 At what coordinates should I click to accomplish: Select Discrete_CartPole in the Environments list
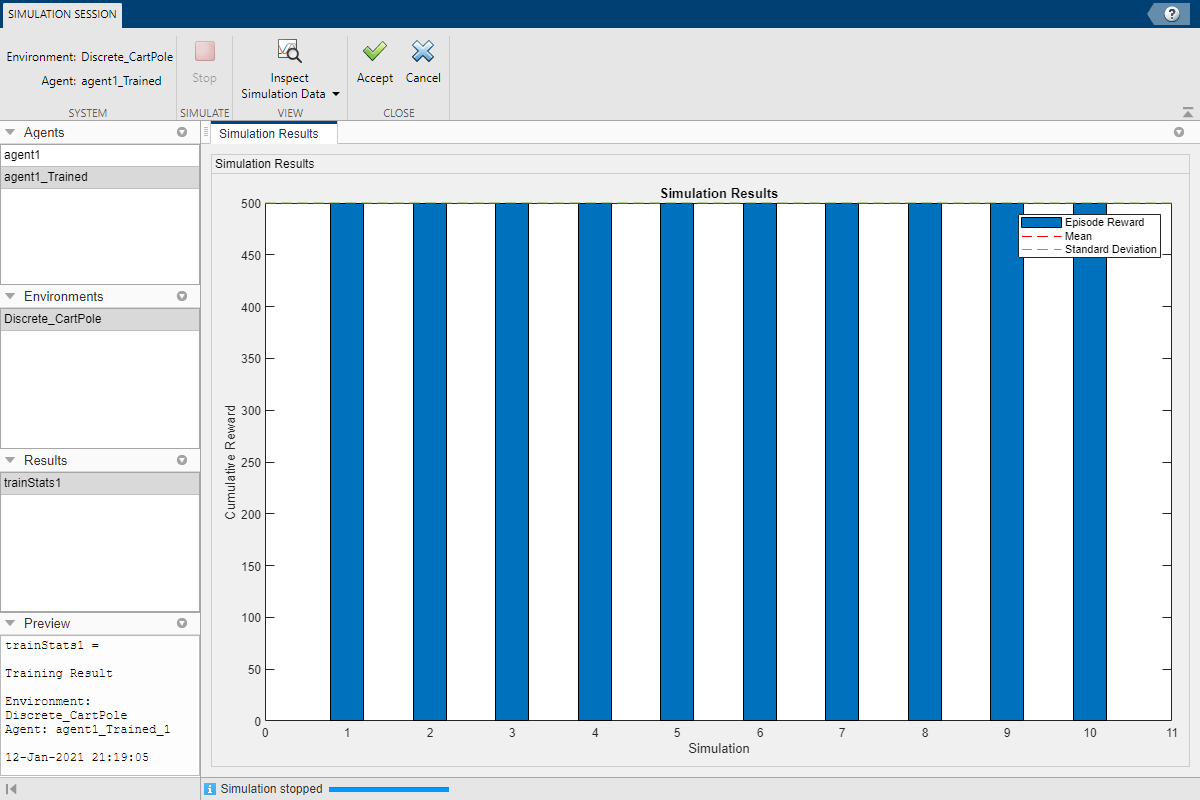pos(50,318)
